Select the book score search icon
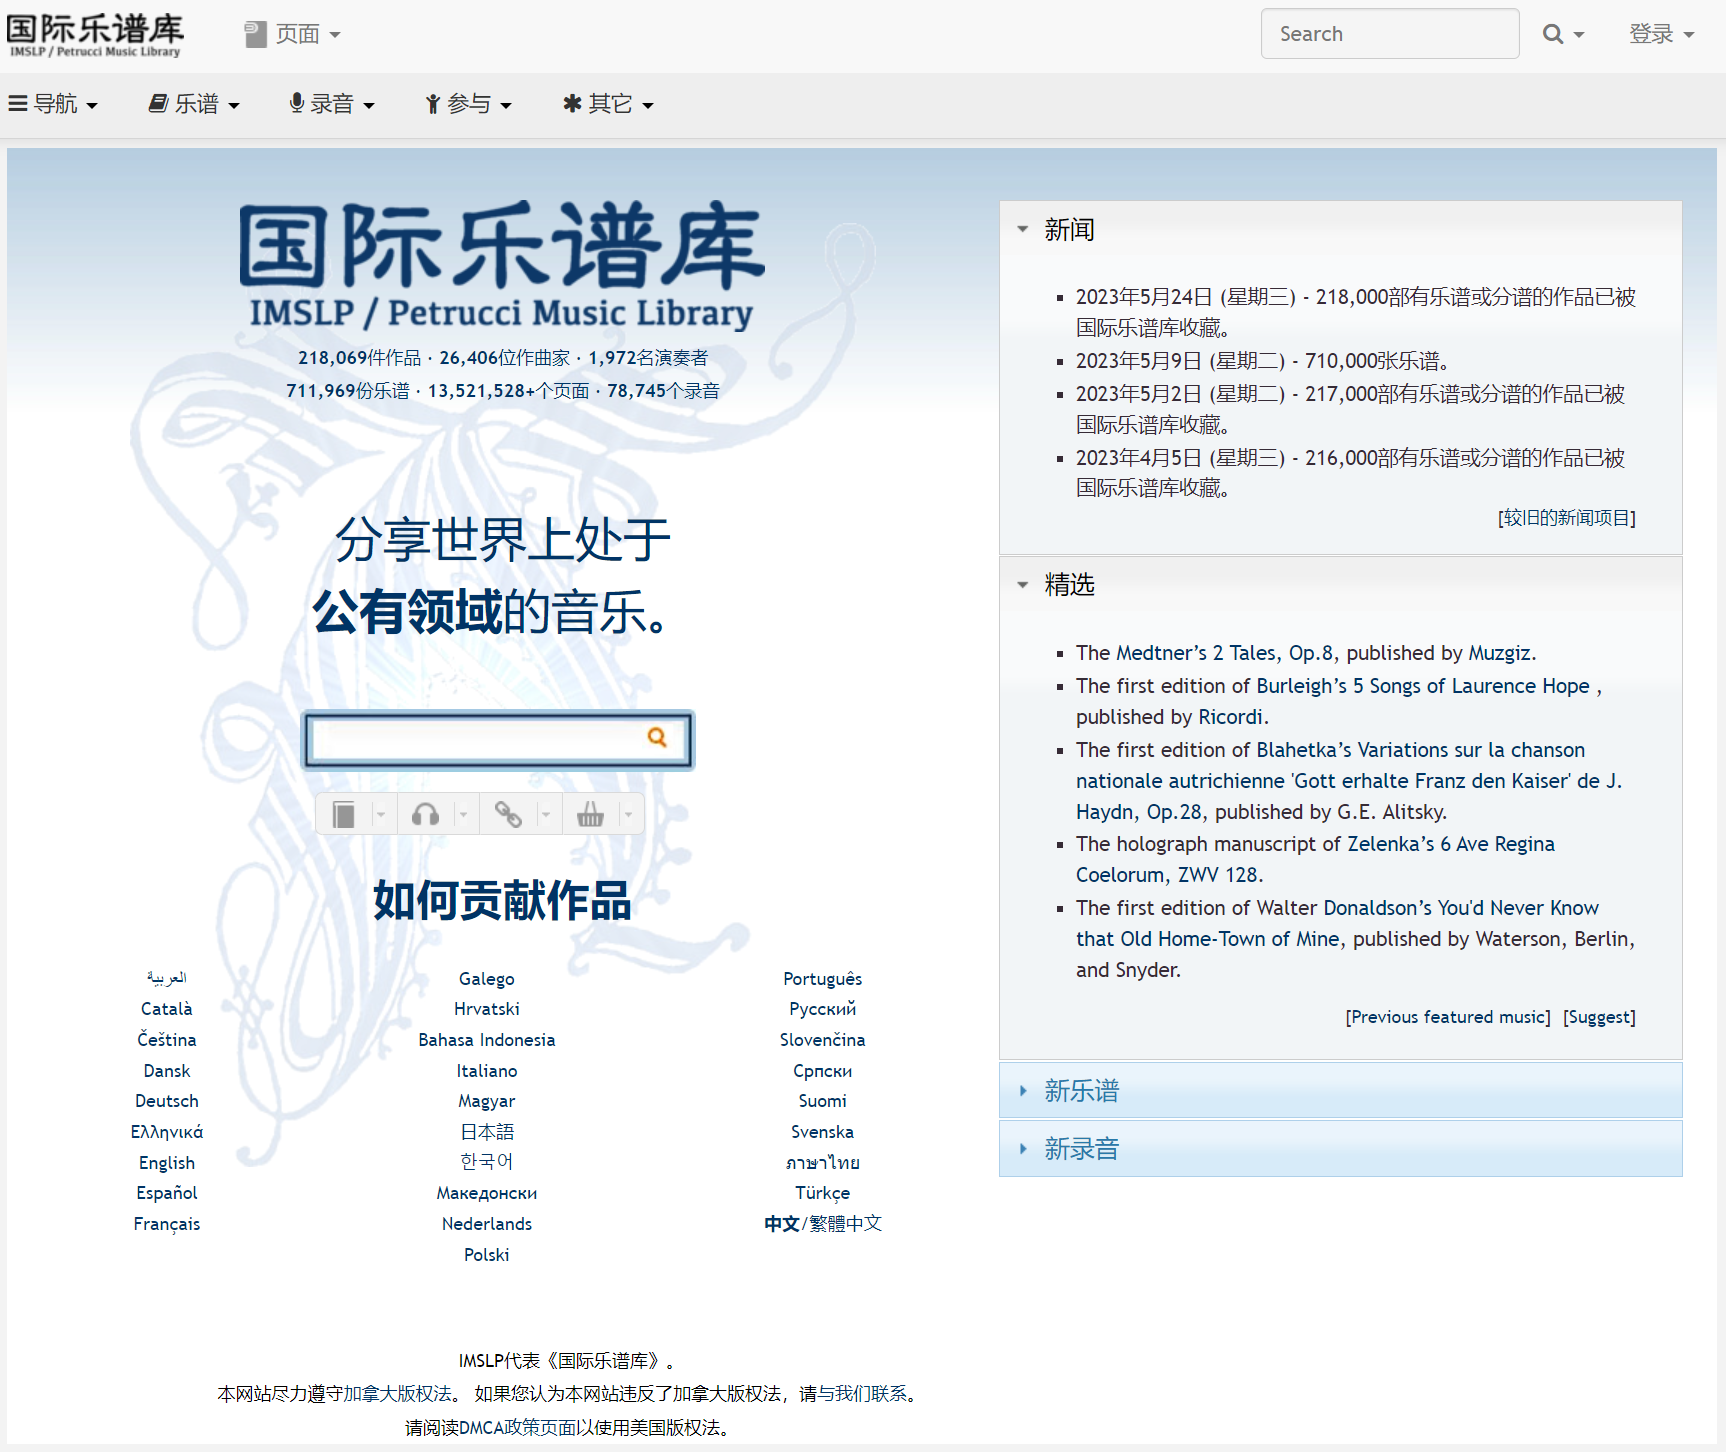The height and width of the screenshot is (1452, 1726). tap(344, 815)
